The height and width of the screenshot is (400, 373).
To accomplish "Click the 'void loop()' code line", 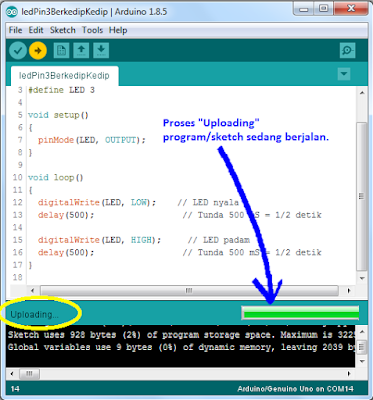I will pos(56,177).
